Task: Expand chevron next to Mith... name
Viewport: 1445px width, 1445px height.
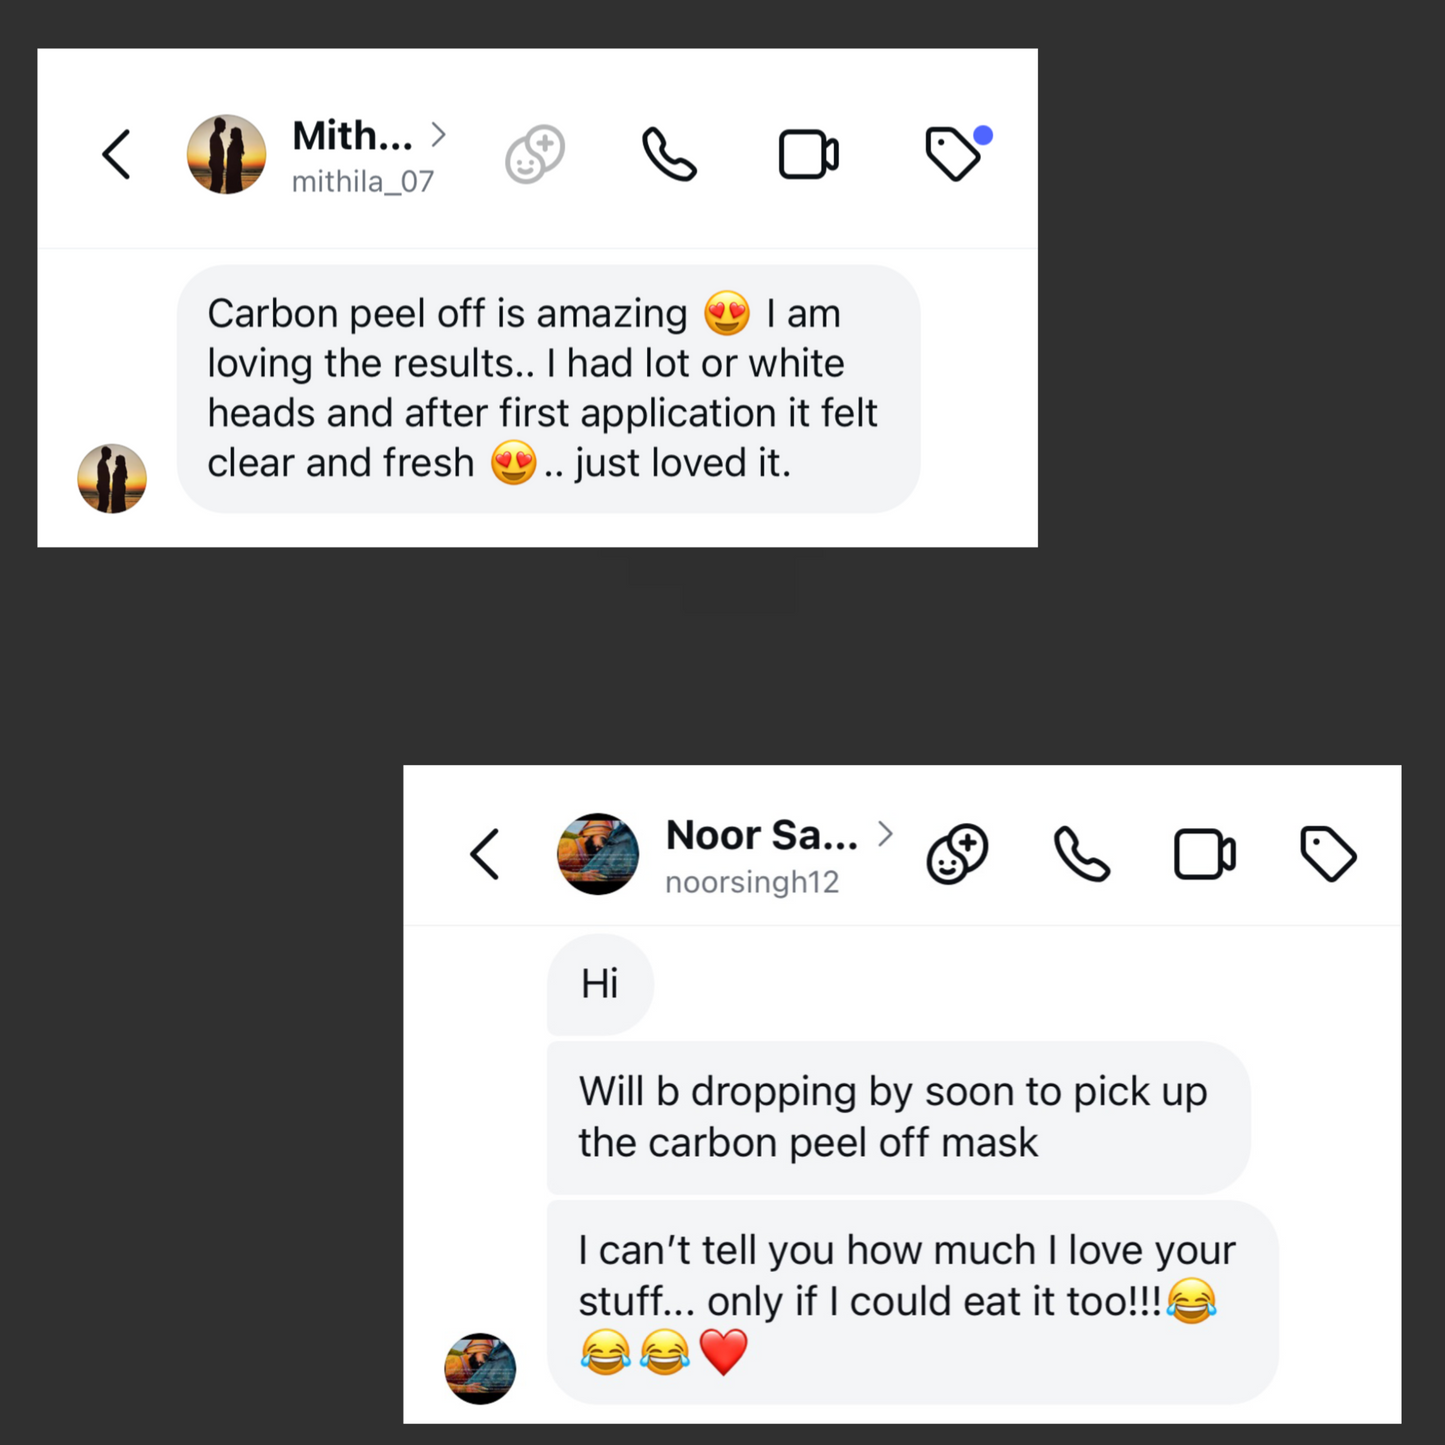Action: (438, 134)
